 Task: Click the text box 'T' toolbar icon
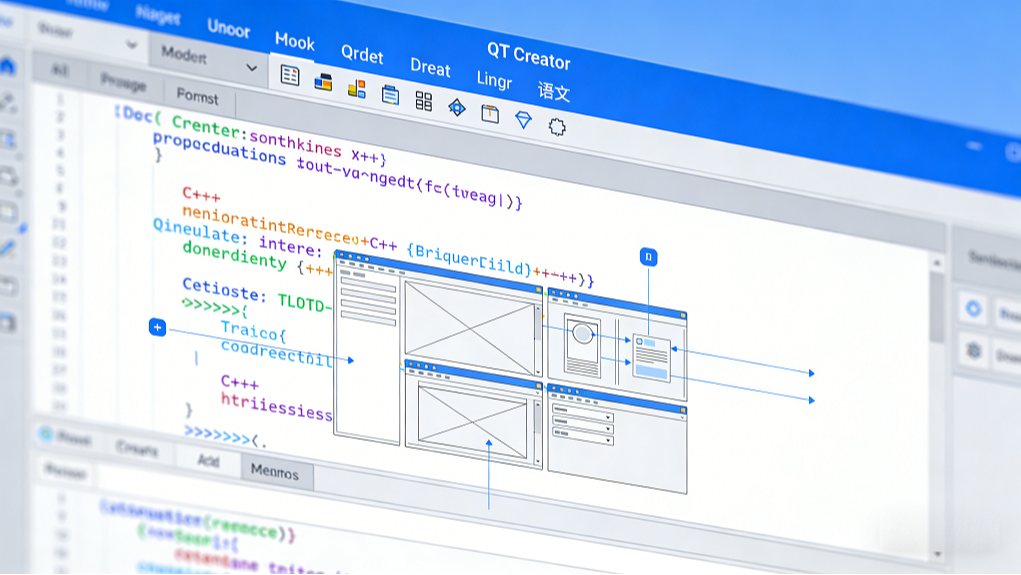click(x=490, y=114)
